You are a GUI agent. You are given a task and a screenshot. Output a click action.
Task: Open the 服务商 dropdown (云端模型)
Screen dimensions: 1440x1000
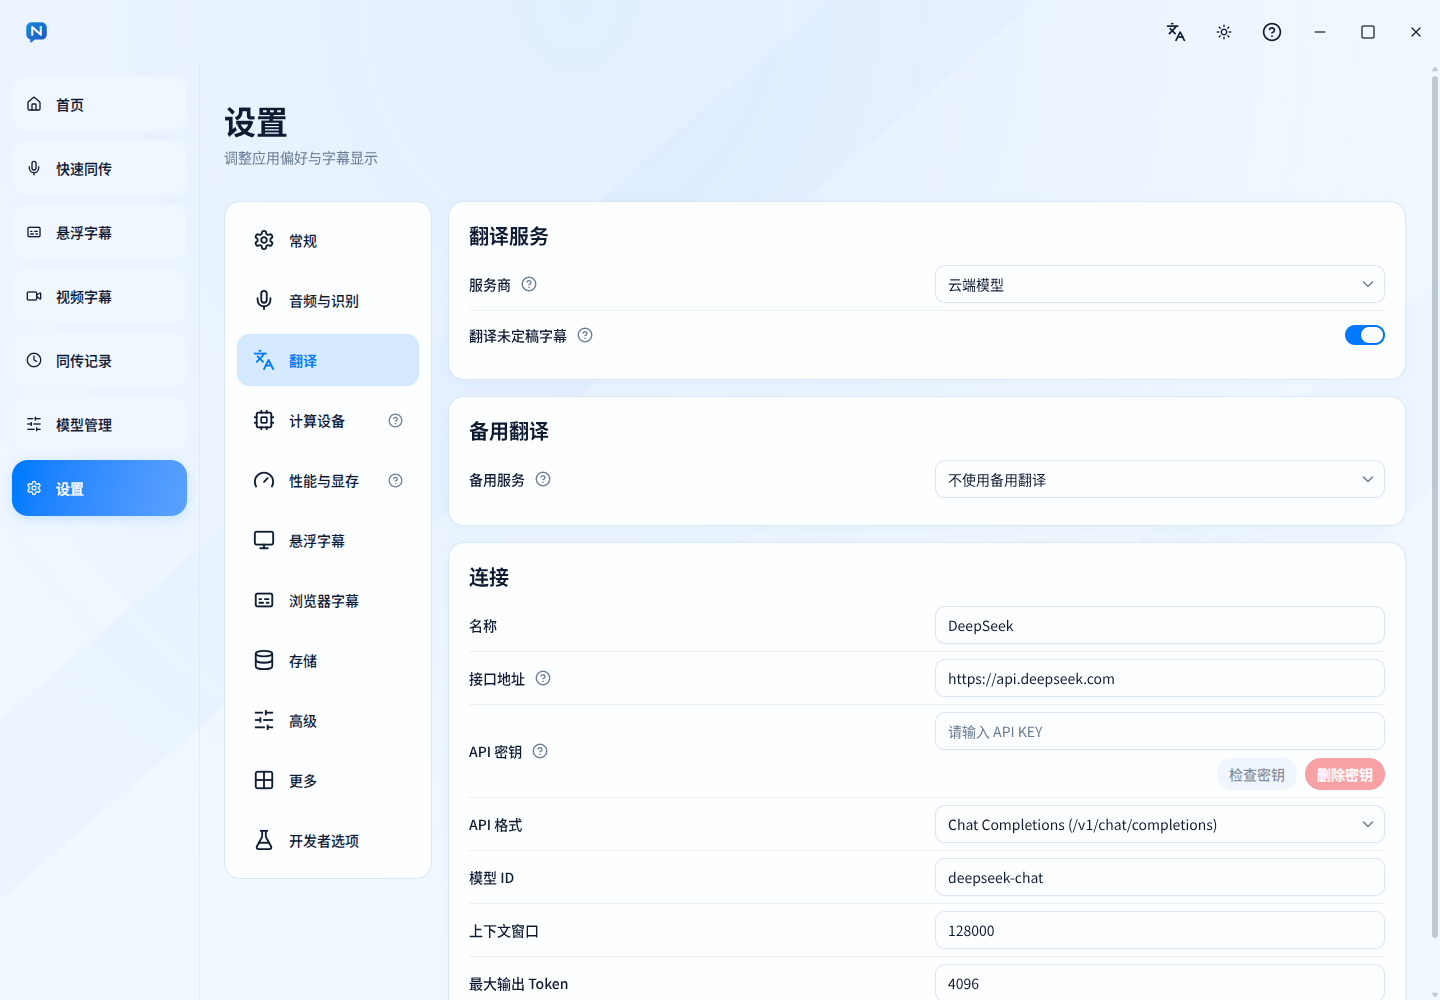1160,284
